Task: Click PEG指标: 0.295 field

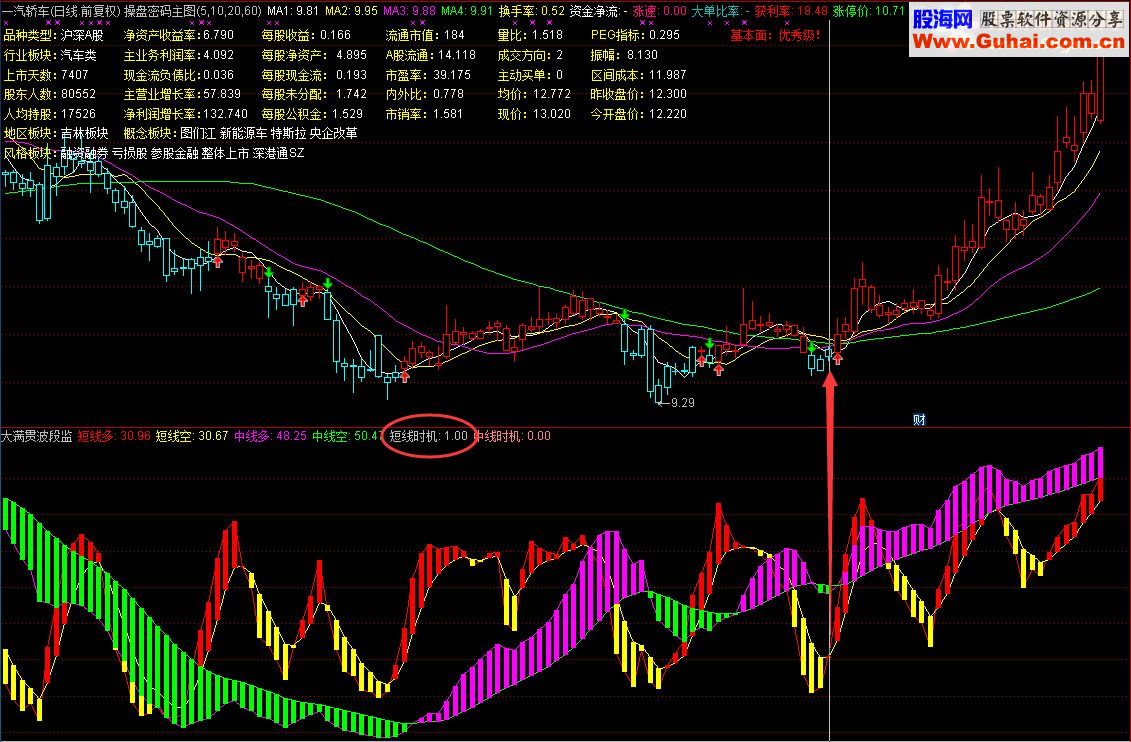Action: [x=635, y=35]
